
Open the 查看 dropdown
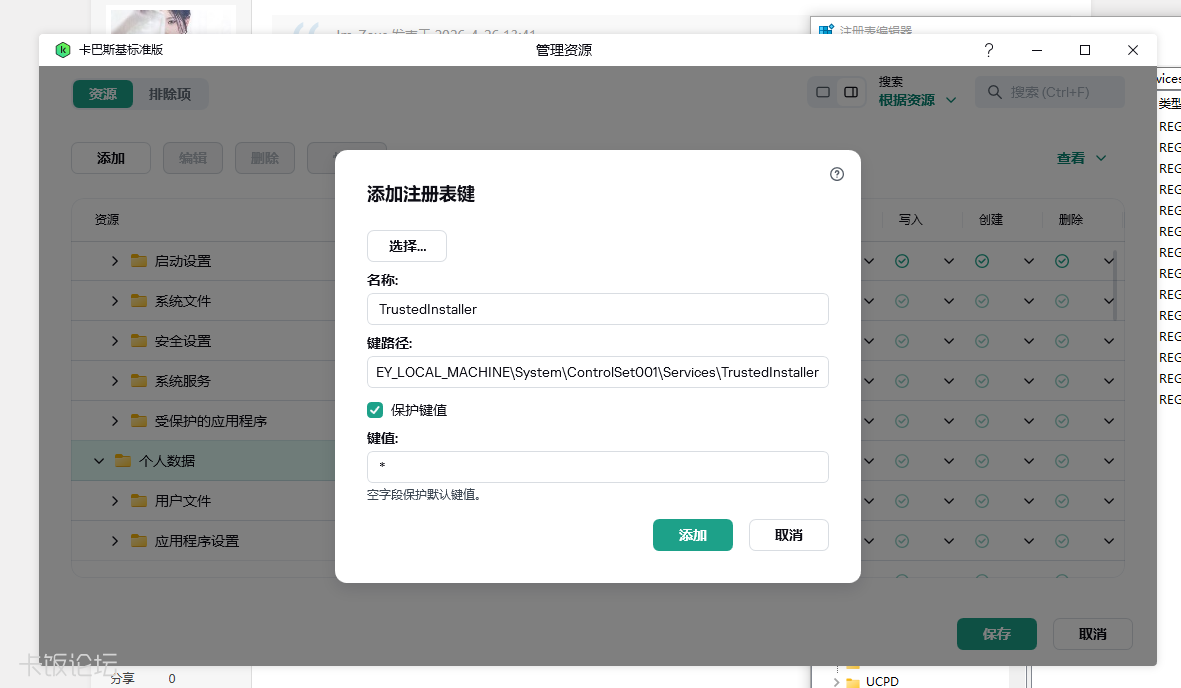click(1081, 158)
